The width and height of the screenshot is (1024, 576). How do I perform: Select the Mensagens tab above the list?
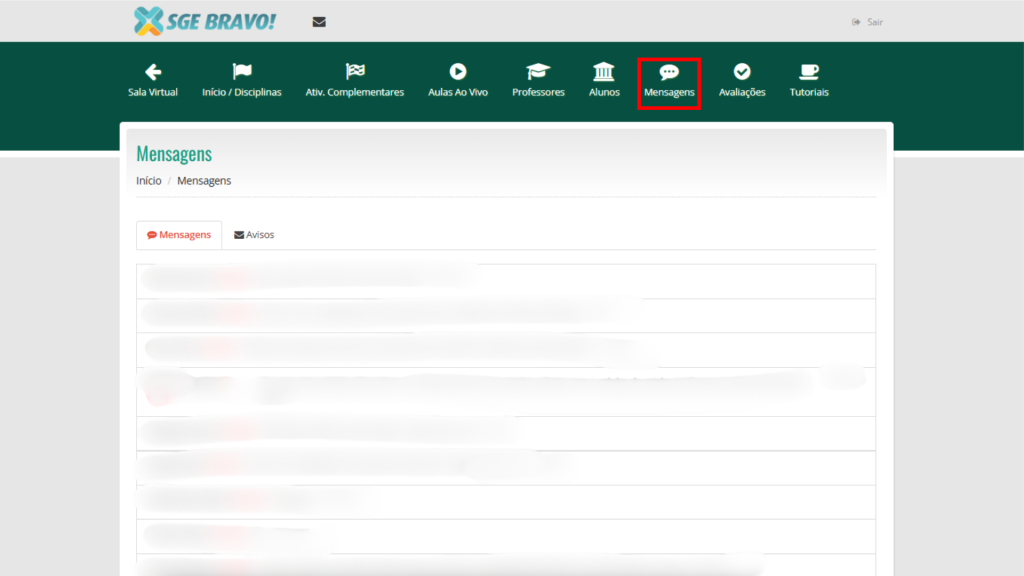(x=179, y=235)
